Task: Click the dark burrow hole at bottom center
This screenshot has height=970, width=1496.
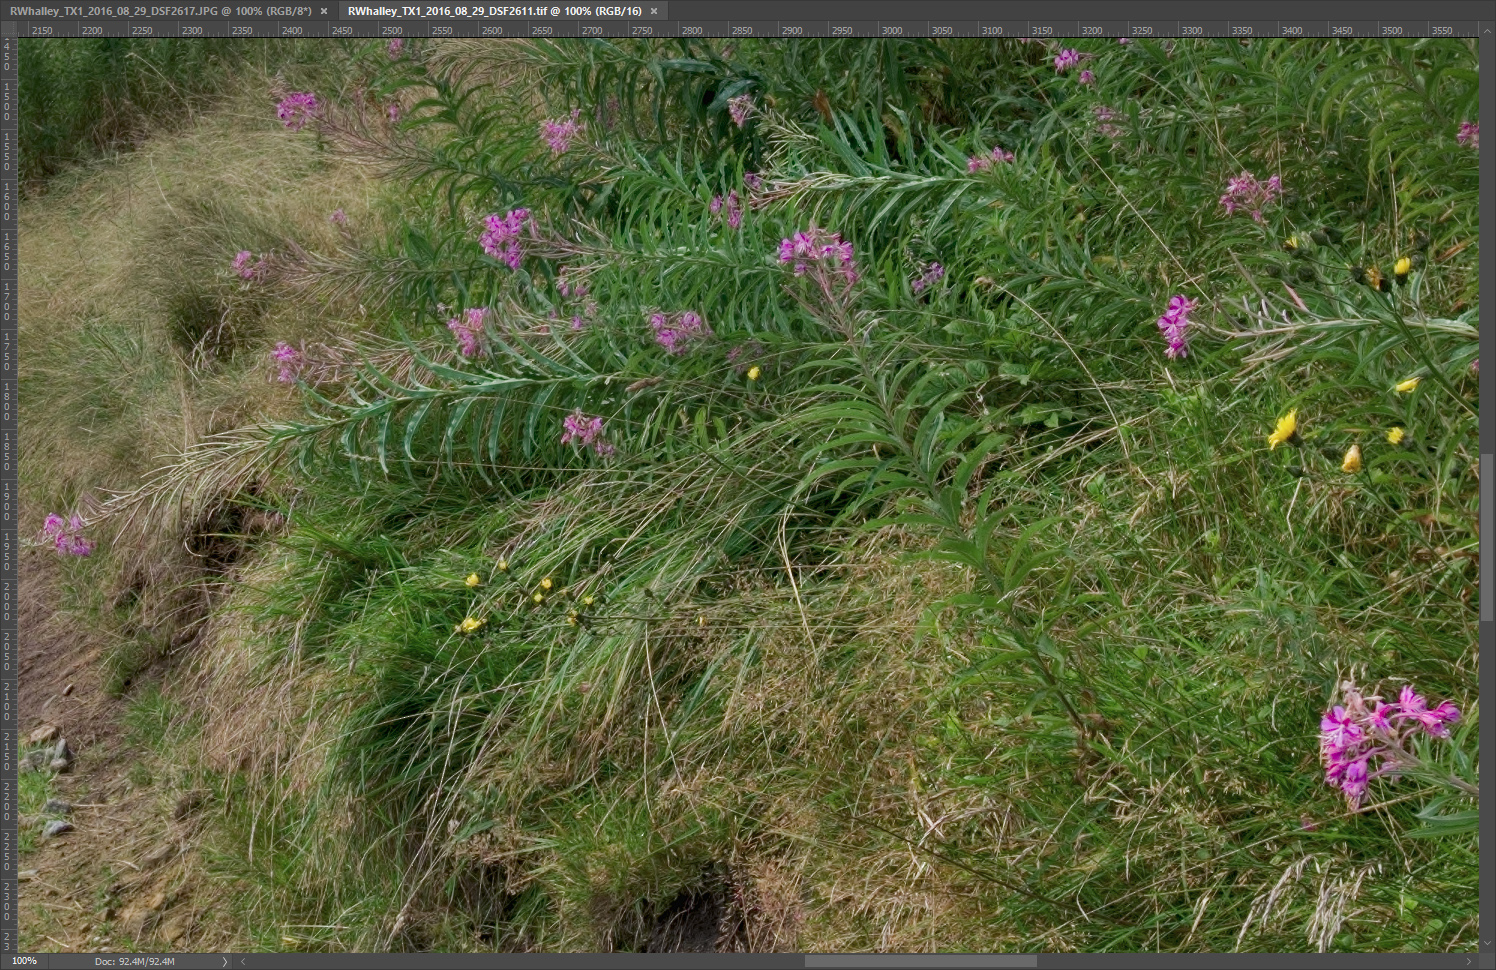Action: tap(690, 915)
